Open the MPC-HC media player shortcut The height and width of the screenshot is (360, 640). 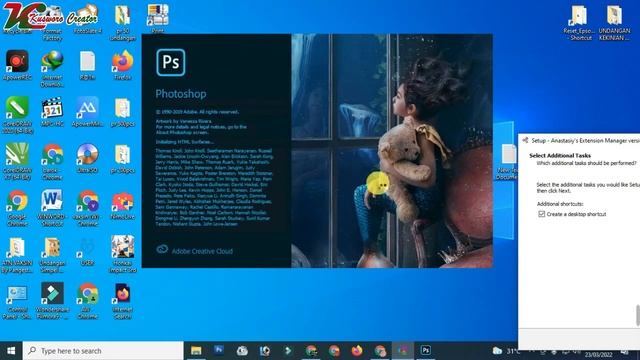[52, 111]
